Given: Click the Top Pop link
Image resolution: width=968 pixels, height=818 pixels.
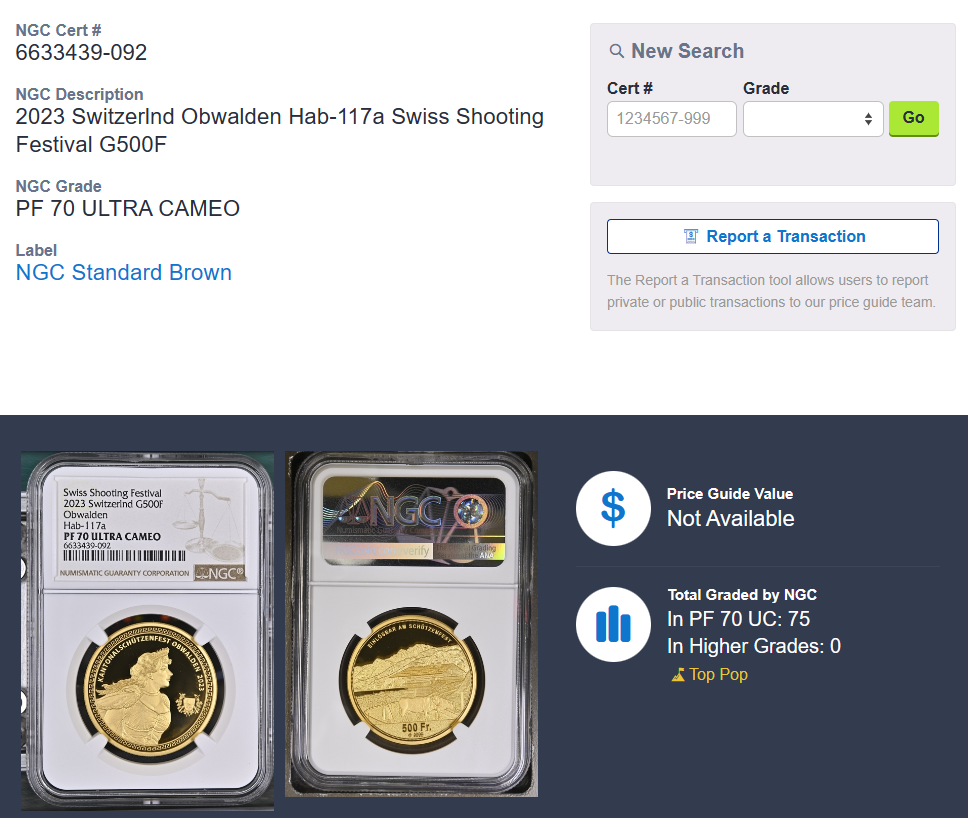Looking at the screenshot, I should (718, 674).
